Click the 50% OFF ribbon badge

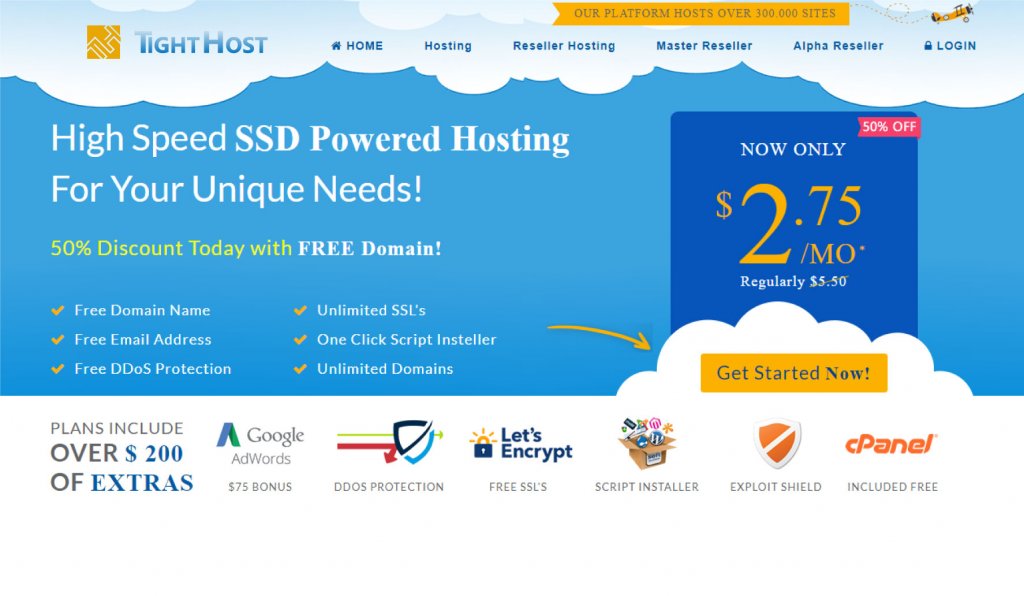[889, 127]
